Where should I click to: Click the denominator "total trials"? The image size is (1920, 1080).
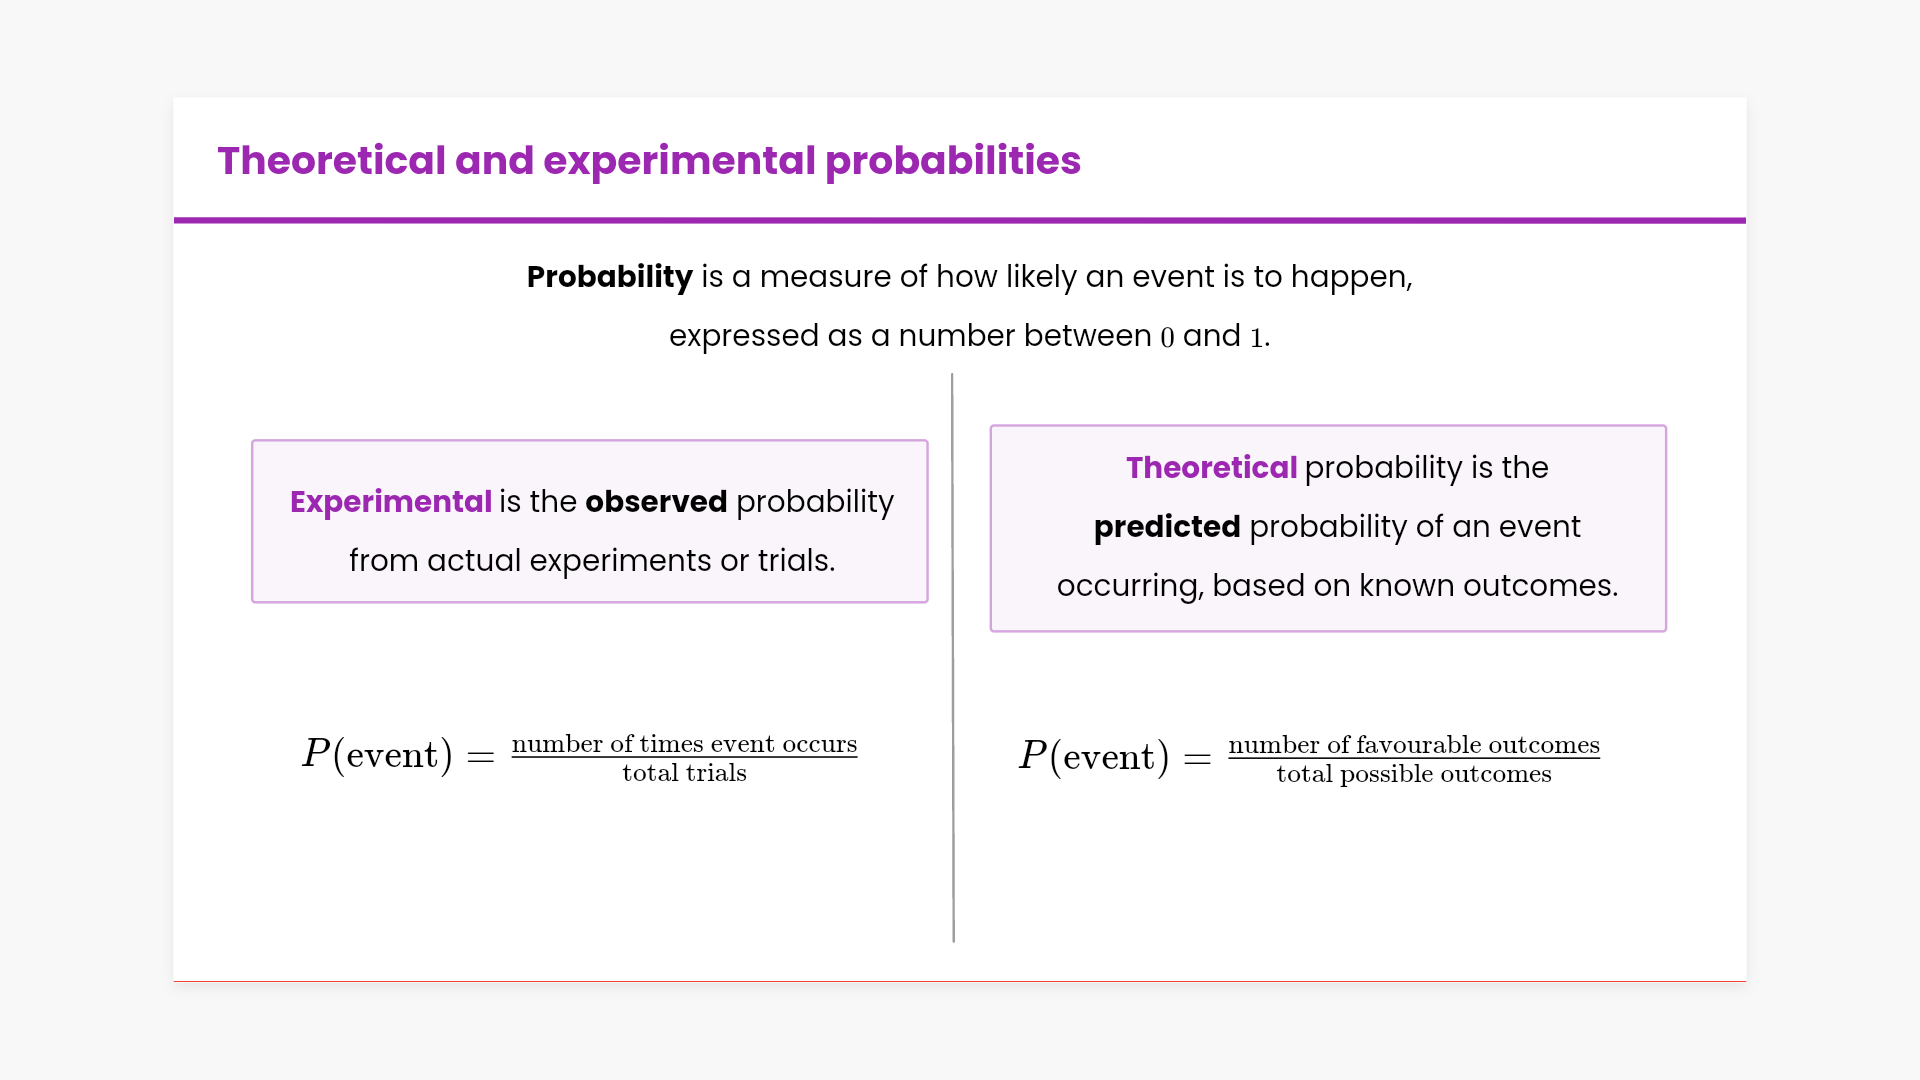pos(684,774)
